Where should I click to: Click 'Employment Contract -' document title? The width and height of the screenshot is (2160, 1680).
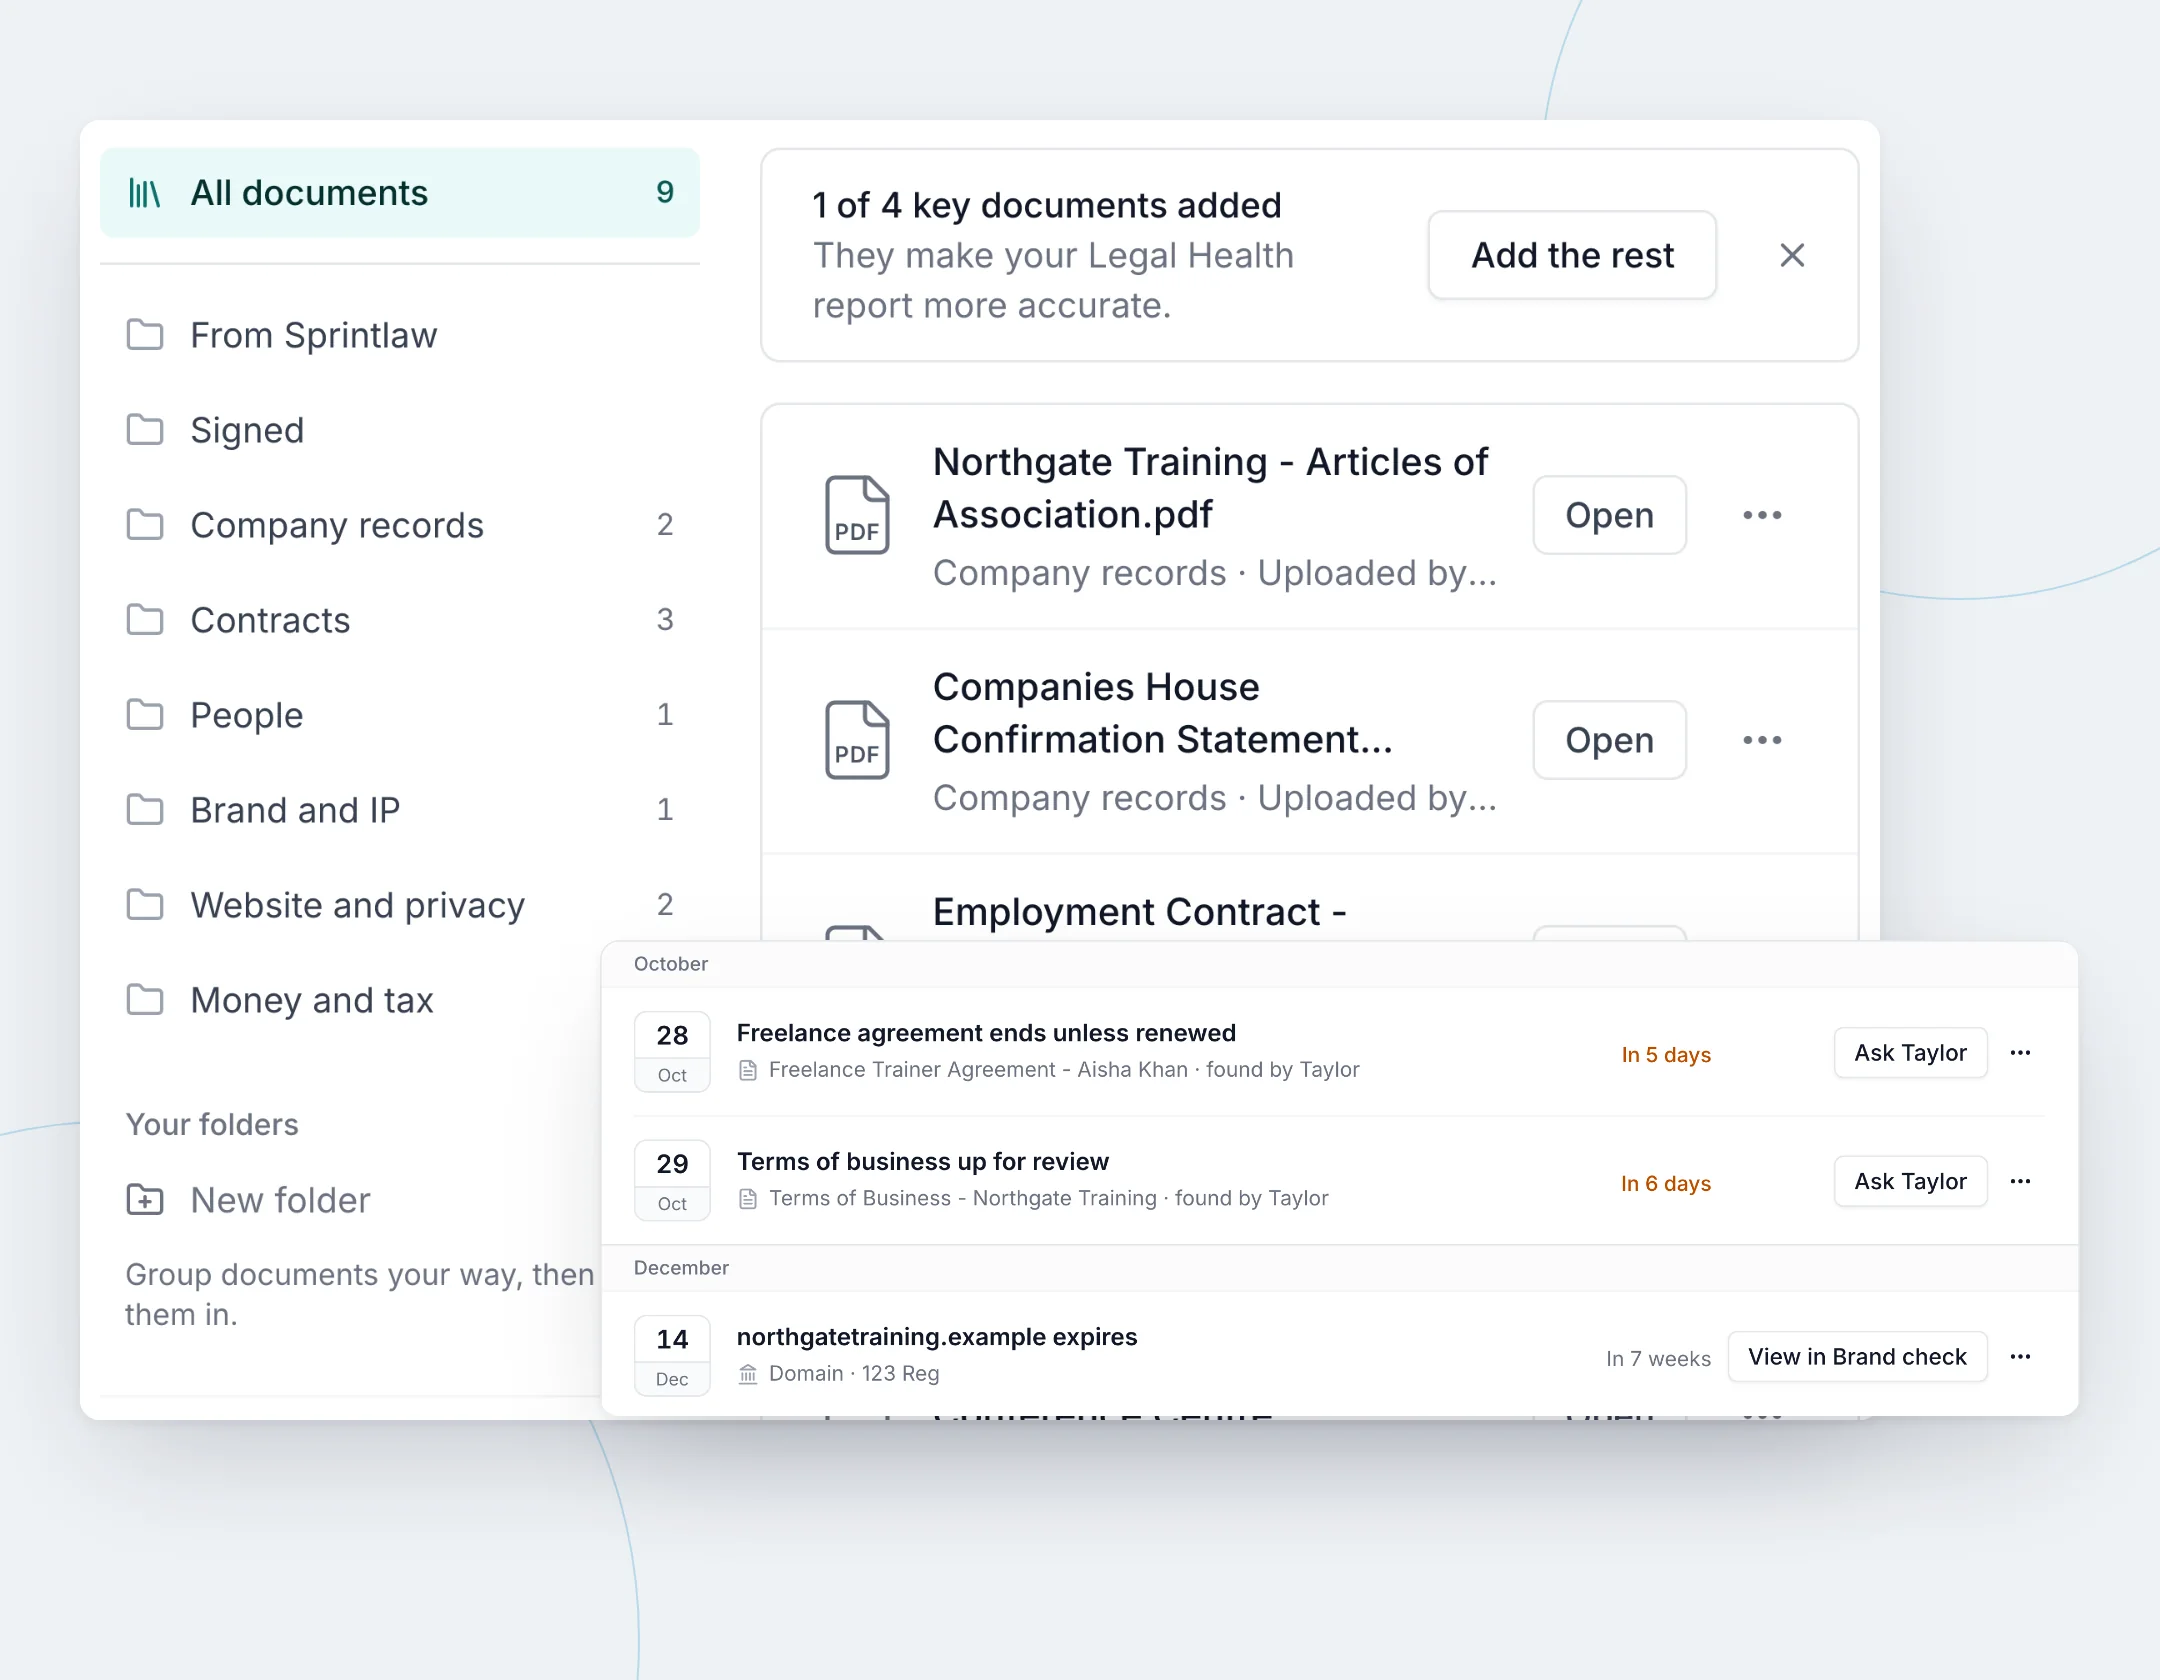[x=1139, y=912]
